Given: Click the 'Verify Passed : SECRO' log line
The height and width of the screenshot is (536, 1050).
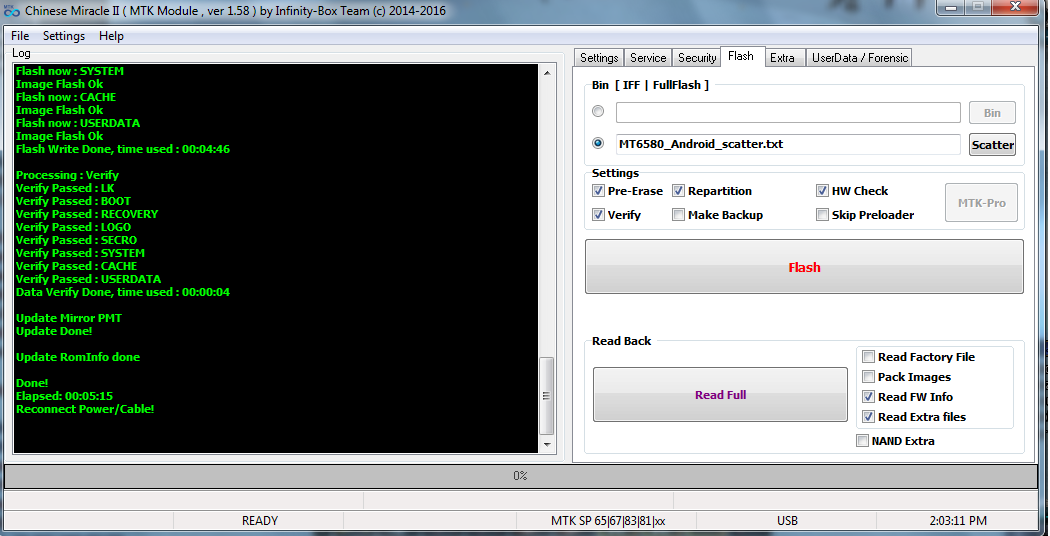Looking at the screenshot, I should 76,240.
